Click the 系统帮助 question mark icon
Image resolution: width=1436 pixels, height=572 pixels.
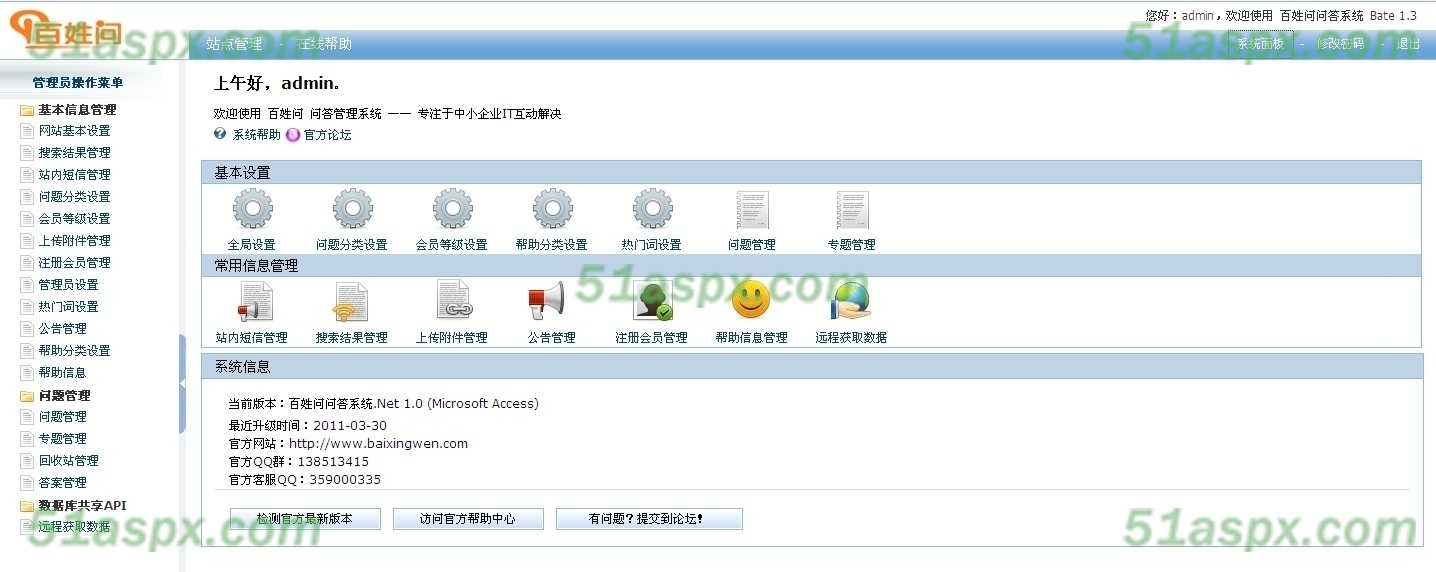(x=220, y=133)
